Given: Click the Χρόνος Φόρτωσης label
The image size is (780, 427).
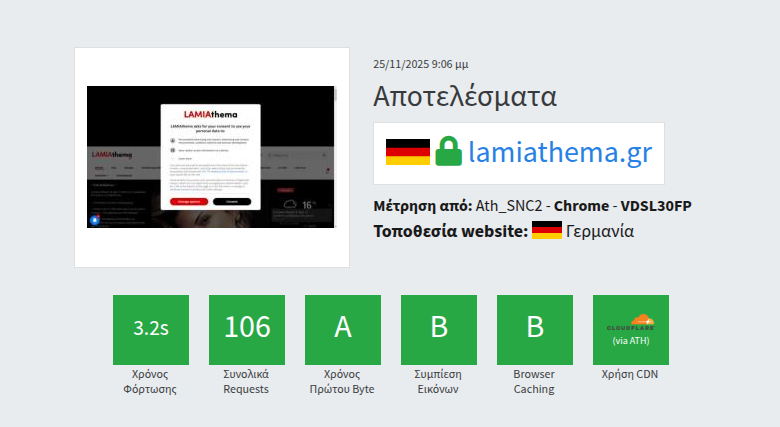Looking at the screenshot, I should [x=151, y=381].
